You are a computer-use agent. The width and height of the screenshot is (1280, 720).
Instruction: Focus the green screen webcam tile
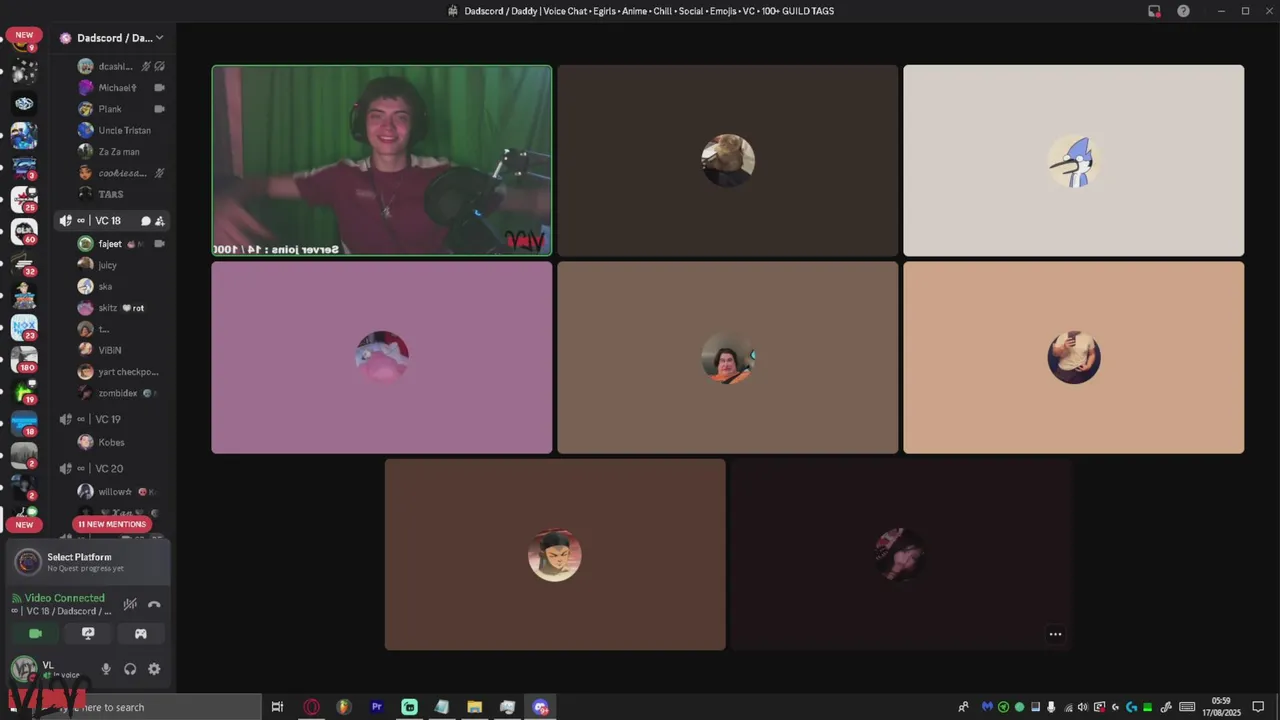381,160
